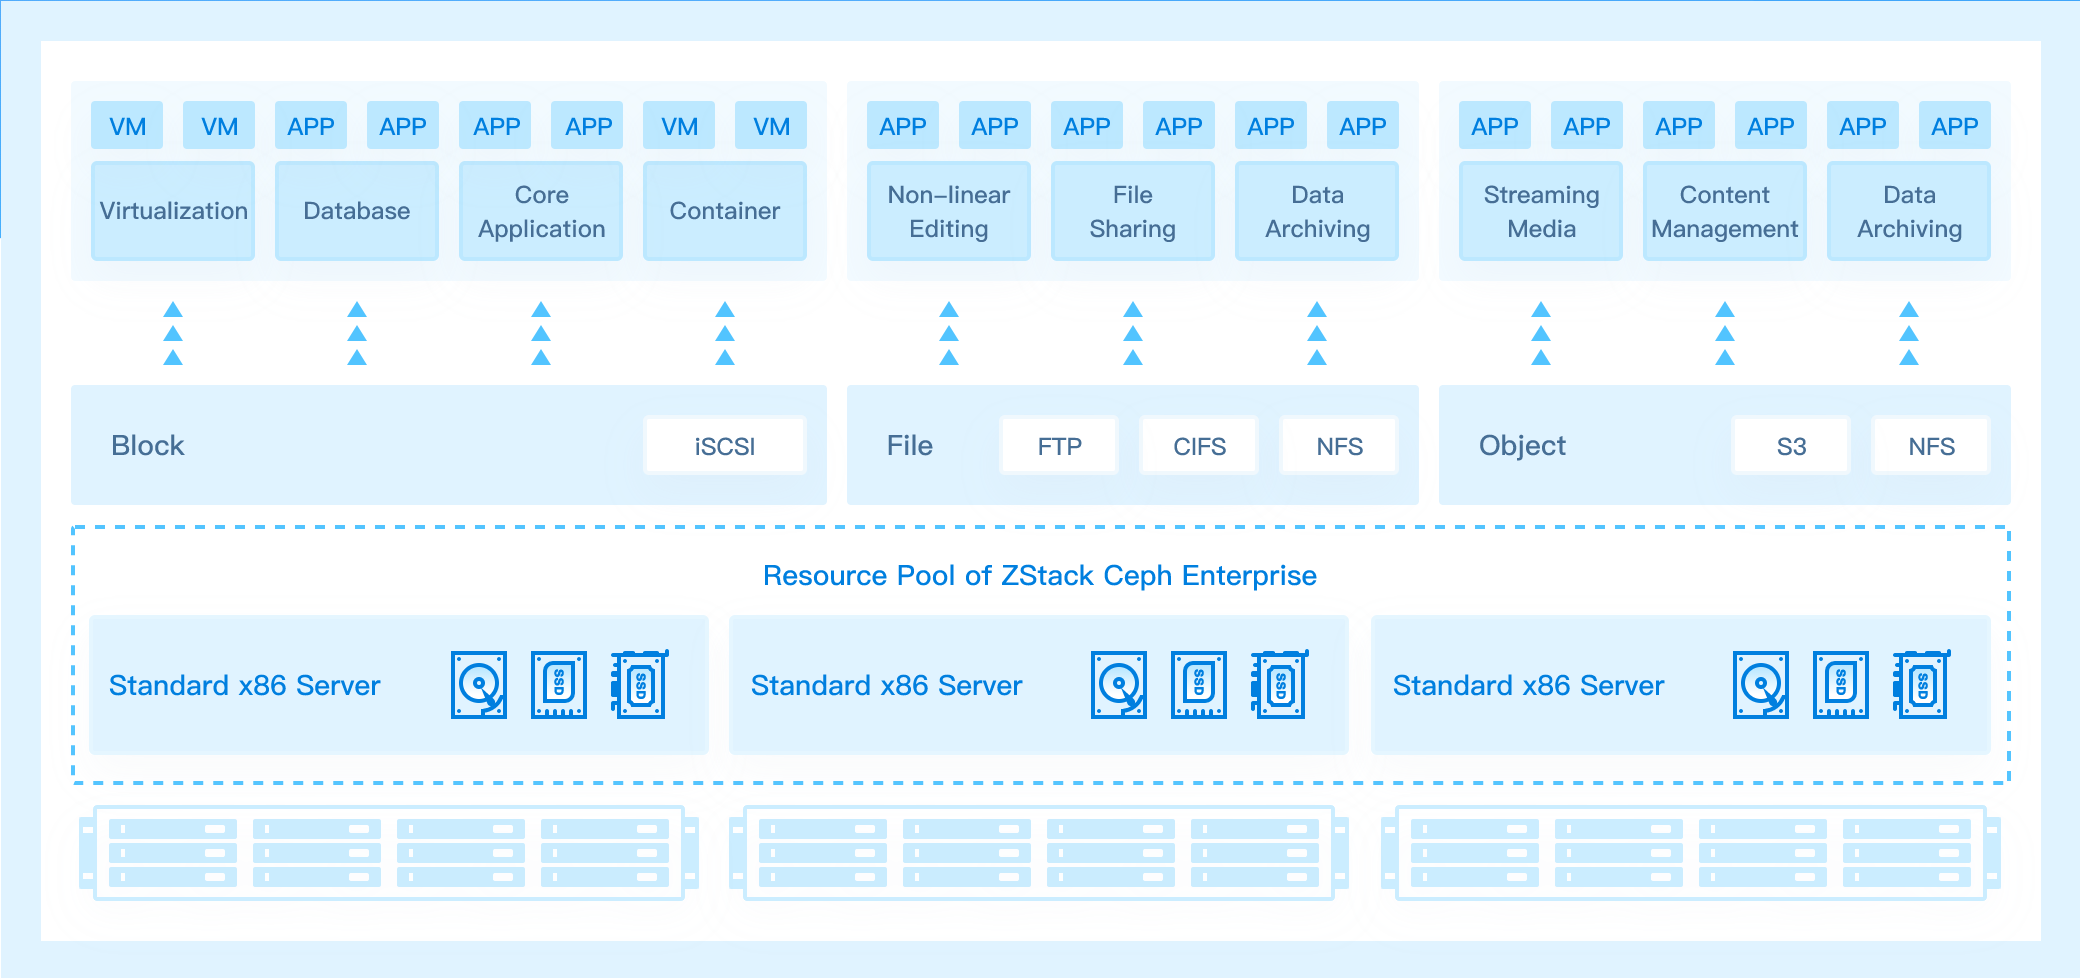Click the hard disk icon in the third server
This screenshot has height=978, width=2080.
[x=1761, y=685]
